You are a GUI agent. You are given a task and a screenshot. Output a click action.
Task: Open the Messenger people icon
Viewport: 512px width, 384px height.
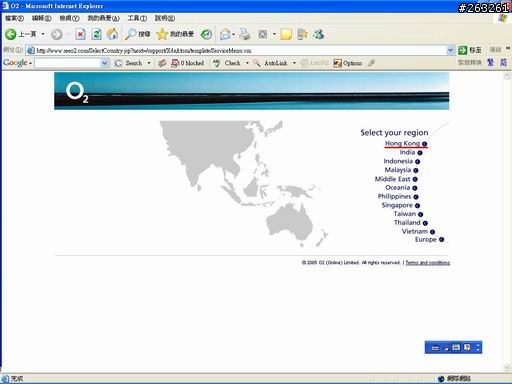[x=318, y=34]
